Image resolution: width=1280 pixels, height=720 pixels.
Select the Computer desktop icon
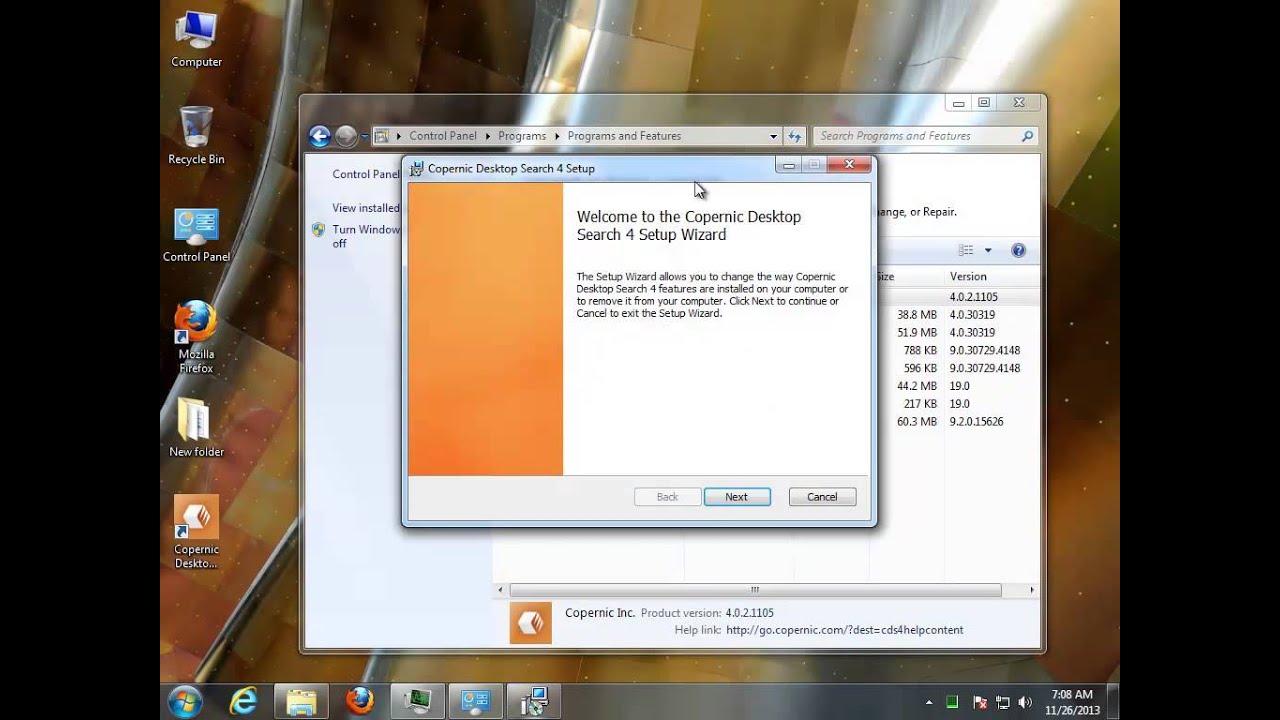pos(196,40)
